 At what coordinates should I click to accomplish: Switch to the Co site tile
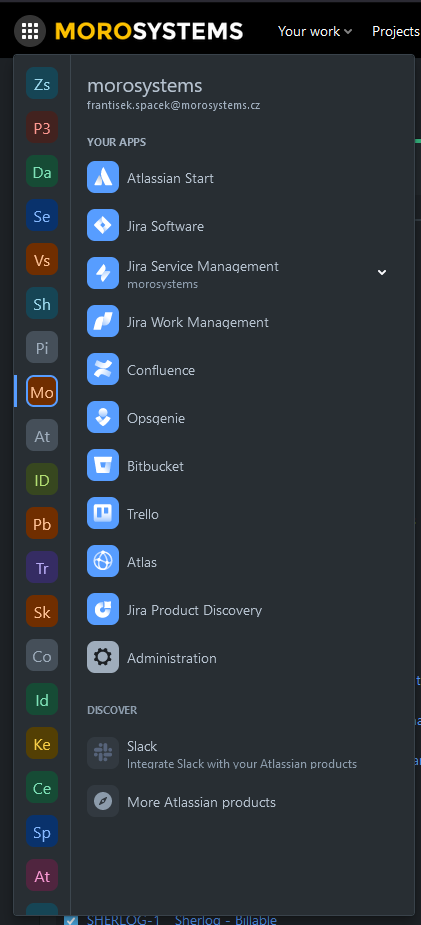pos(42,656)
